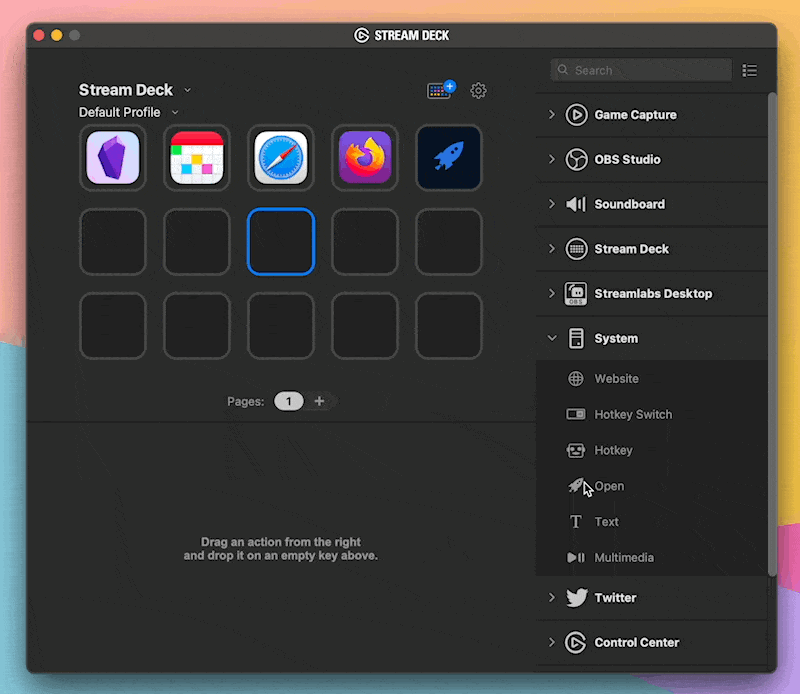Select the Text action label
Screen dimensions: 800x694
tap(606, 522)
